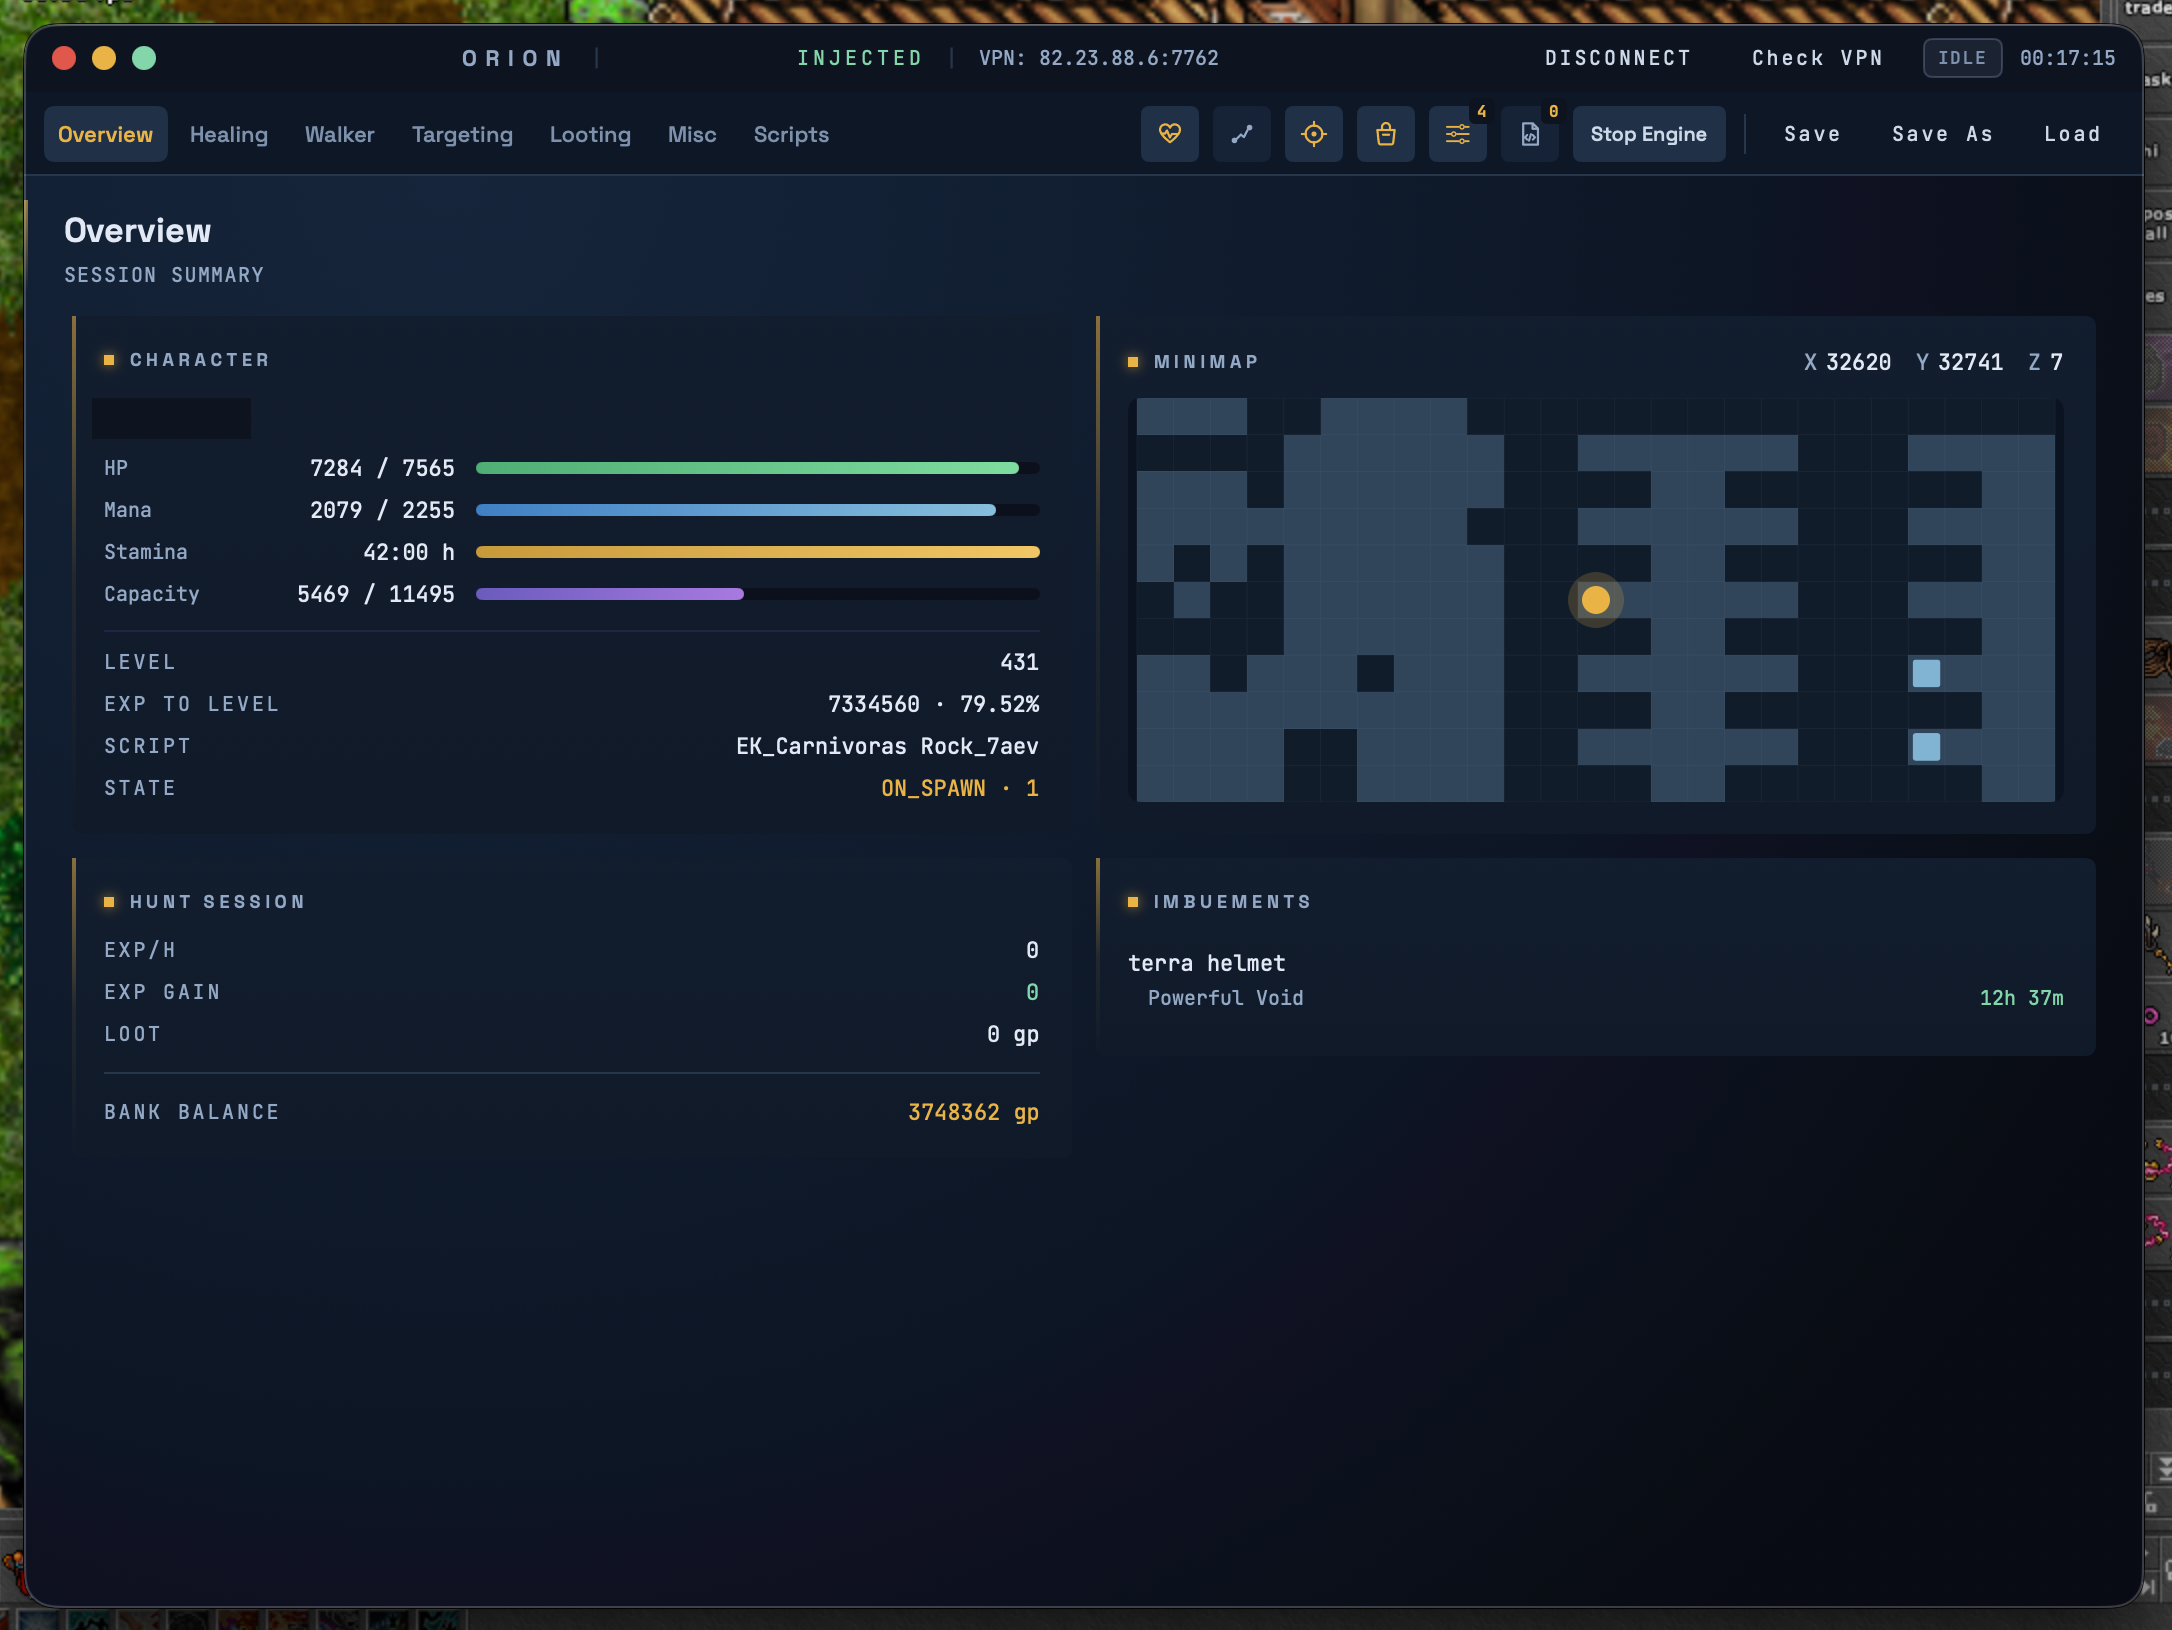Screen dimensions: 2172x1630
Task: Open the Misc tab
Action: [x=692, y=134]
